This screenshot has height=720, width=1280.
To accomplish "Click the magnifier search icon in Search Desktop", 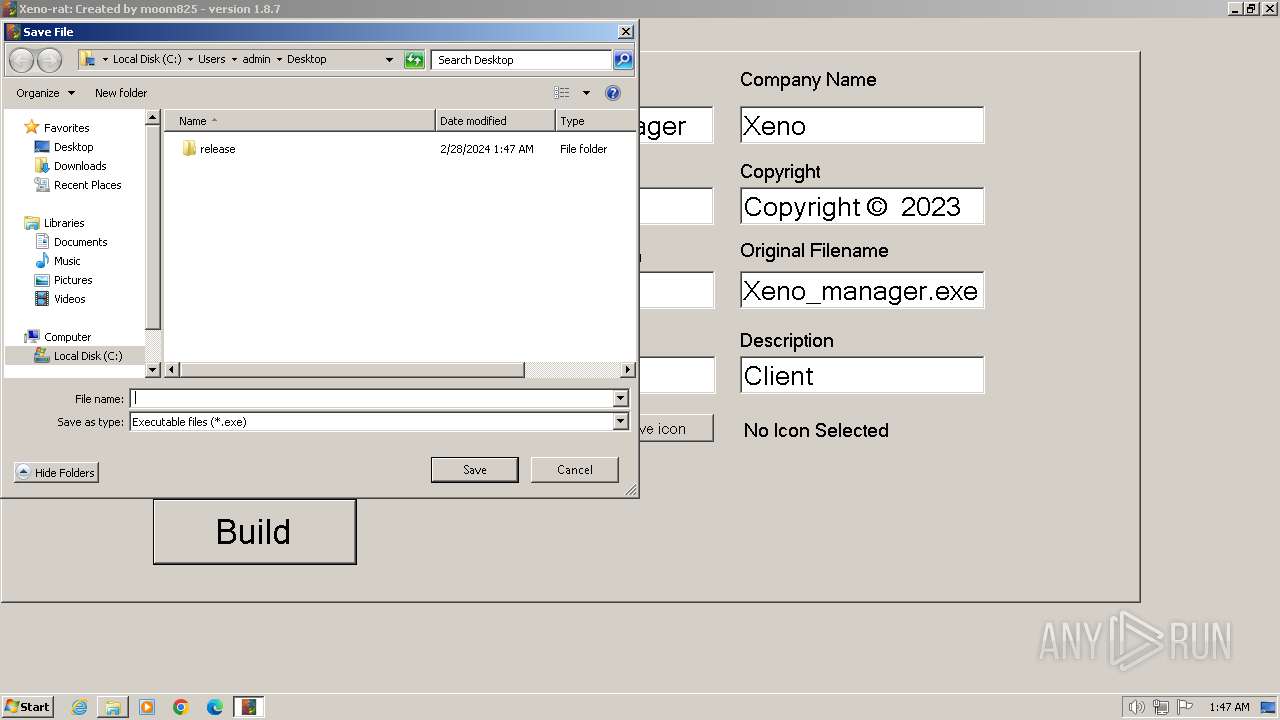I will coord(622,60).
